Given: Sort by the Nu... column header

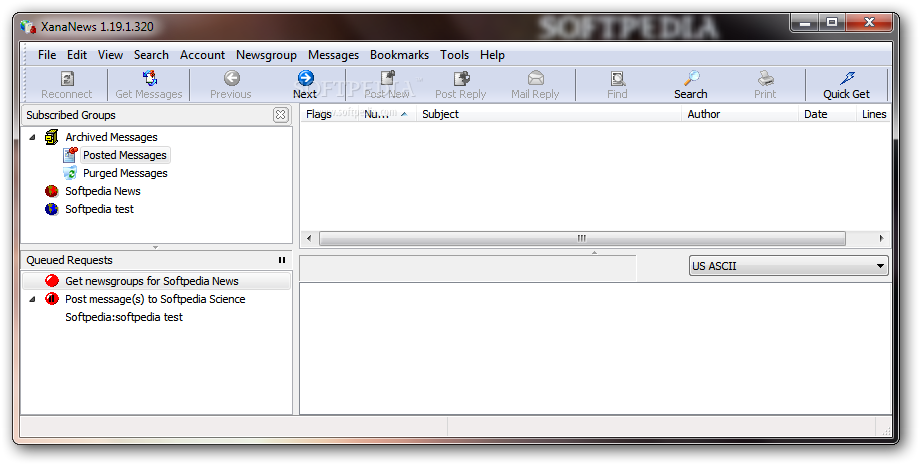Looking at the screenshot, I should [387, 114].
